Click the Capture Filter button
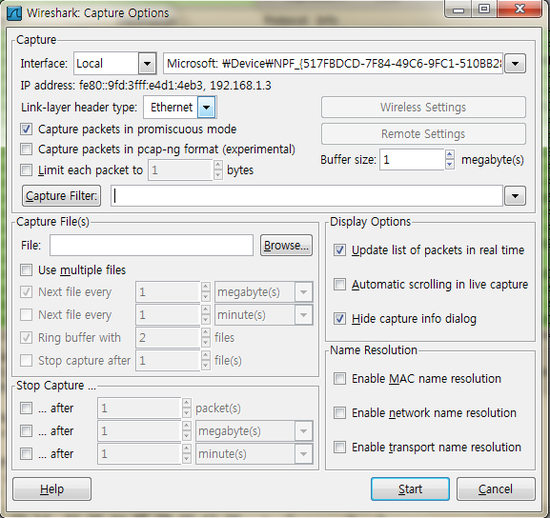 click(61, 196)
